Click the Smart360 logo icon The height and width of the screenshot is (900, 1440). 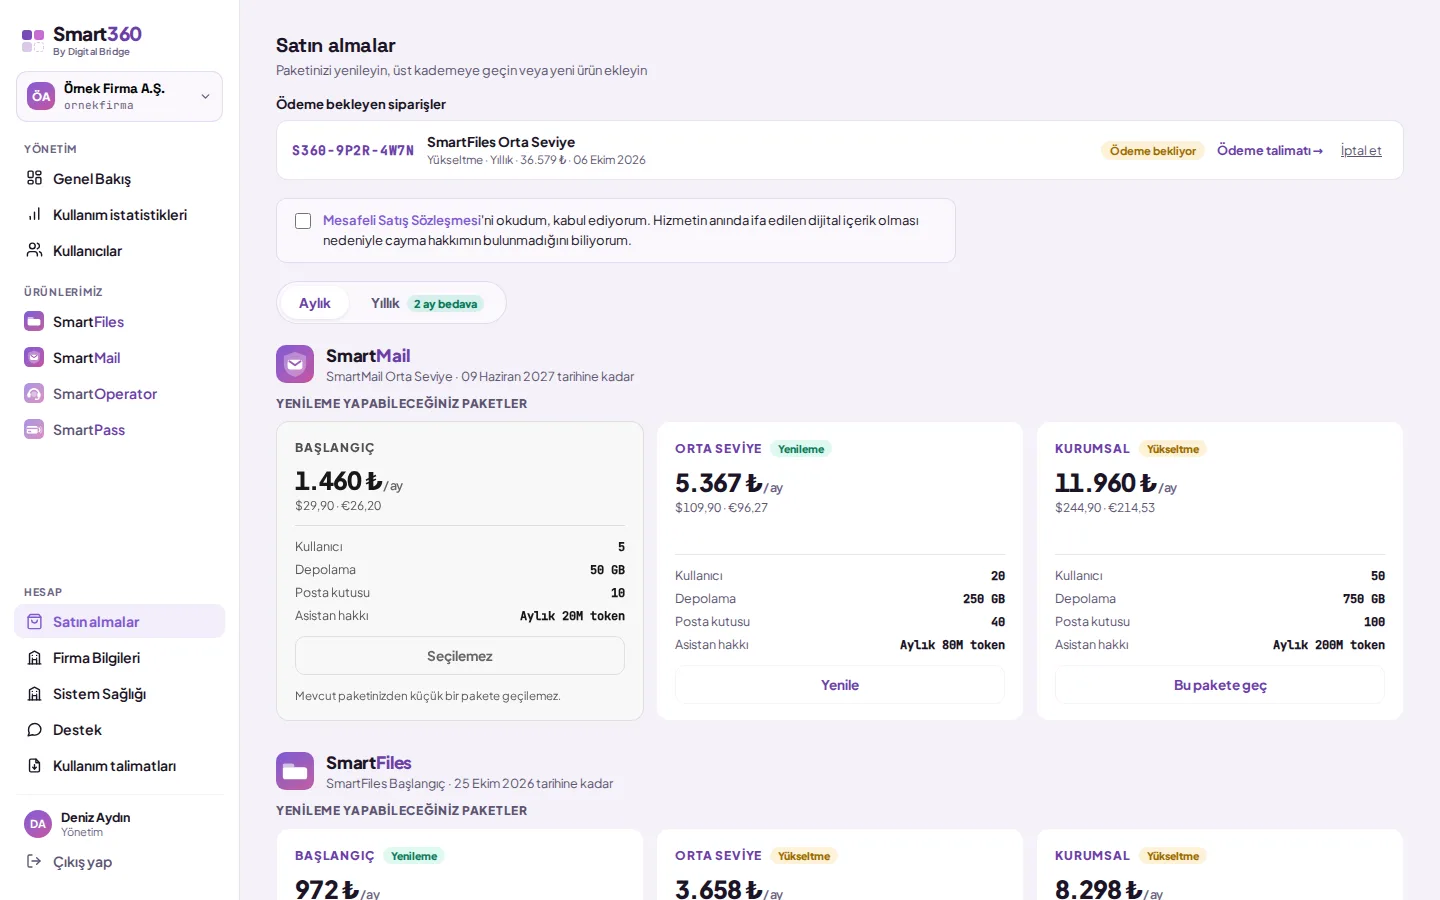(x=33, y=41)
